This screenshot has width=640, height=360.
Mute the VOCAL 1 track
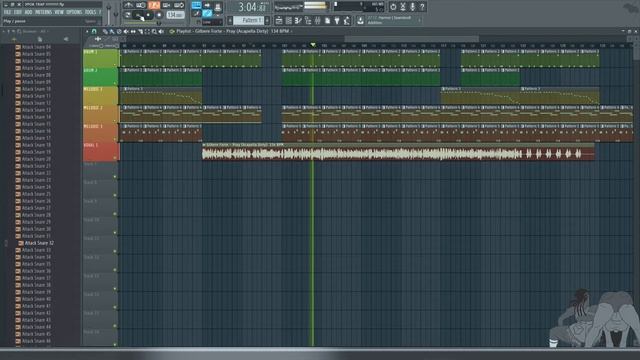coord(115,158)
